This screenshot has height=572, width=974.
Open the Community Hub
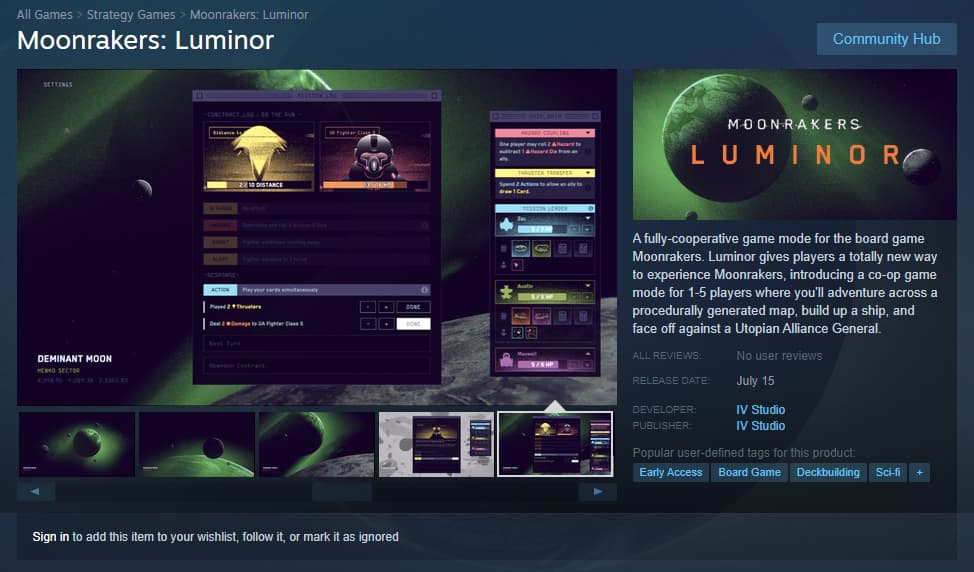click(x=886, y=39)
